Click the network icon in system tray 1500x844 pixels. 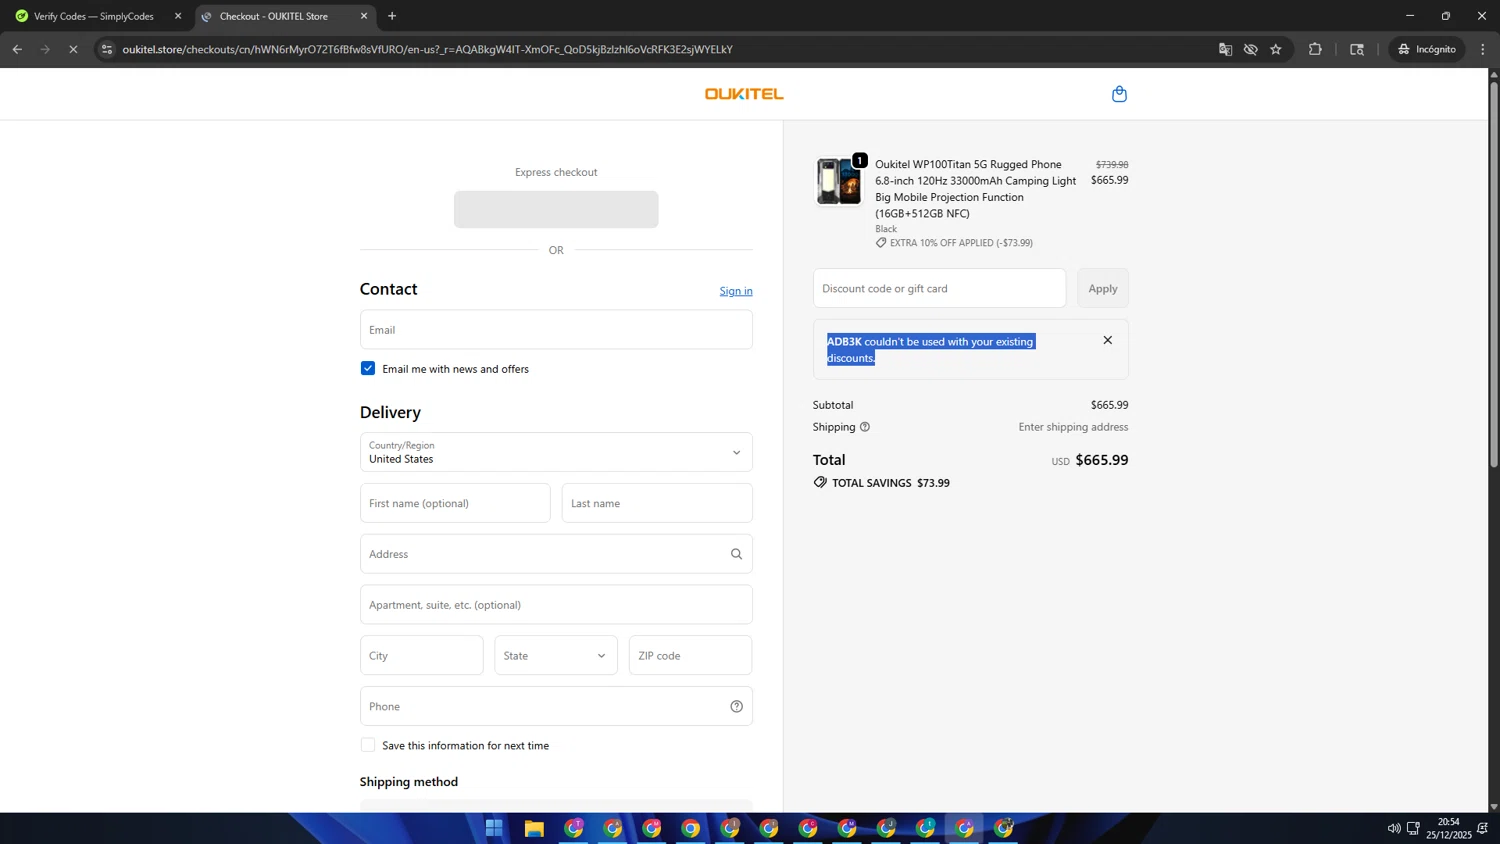[1413, 828]
